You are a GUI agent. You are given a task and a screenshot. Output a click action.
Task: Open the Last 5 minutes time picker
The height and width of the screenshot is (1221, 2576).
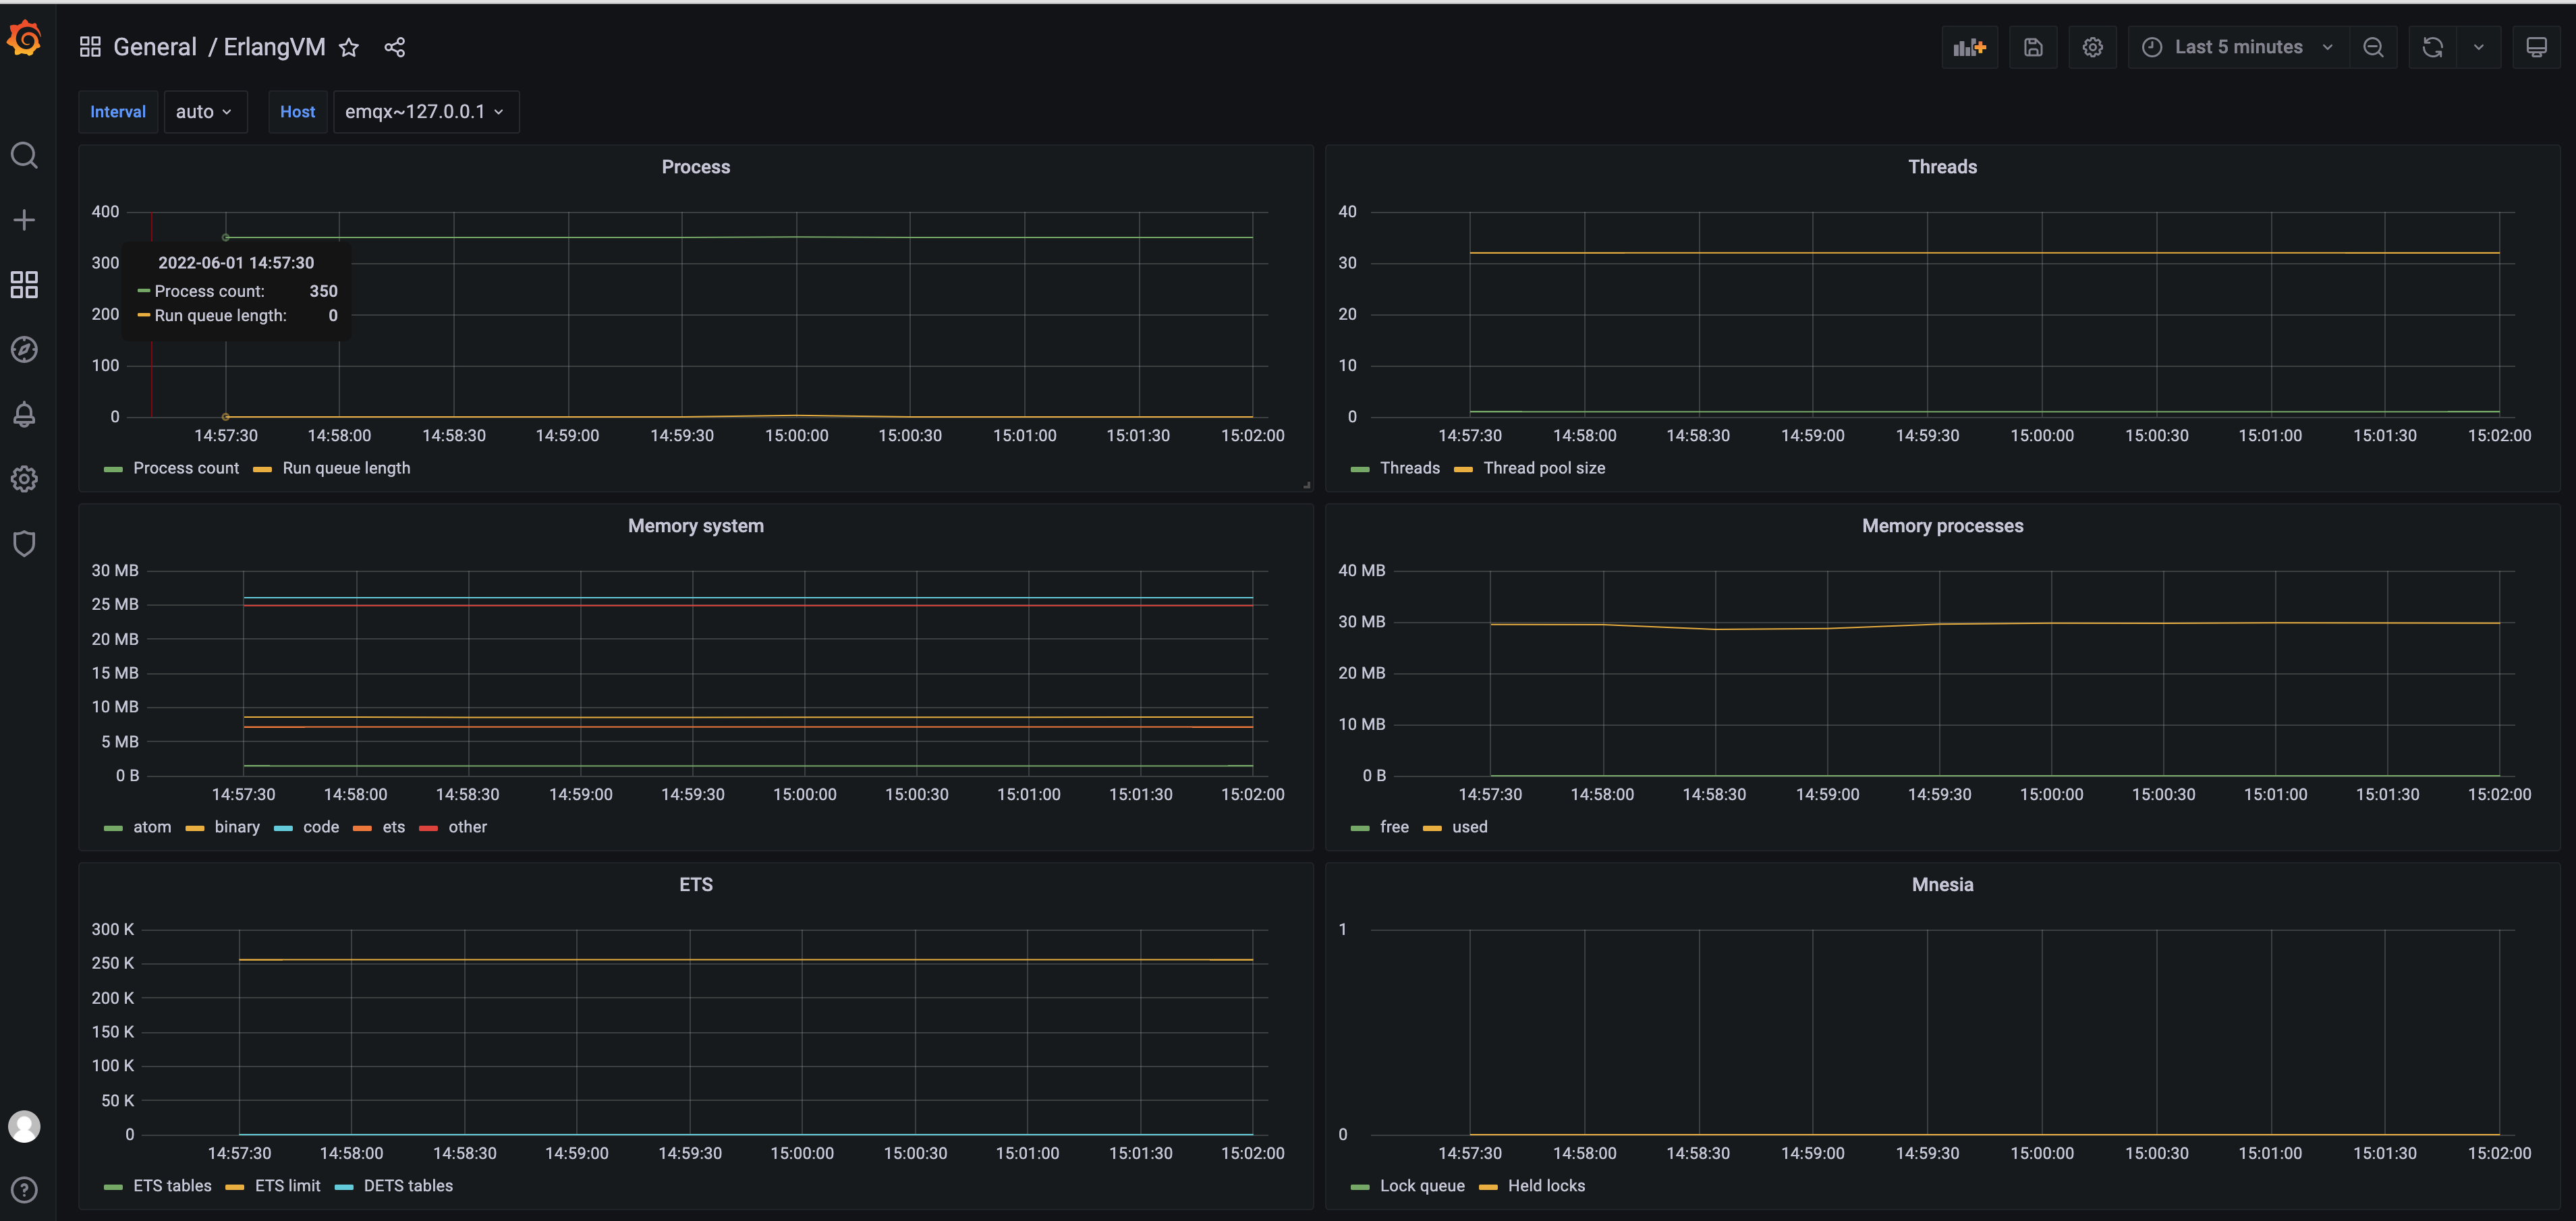pos(2238,47)
